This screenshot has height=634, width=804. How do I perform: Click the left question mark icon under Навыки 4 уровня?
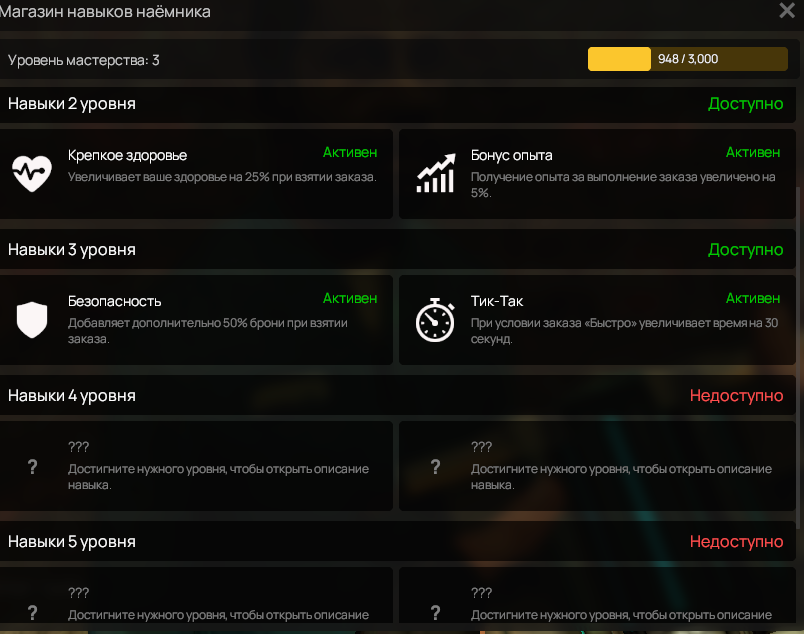tap(32, 466)
